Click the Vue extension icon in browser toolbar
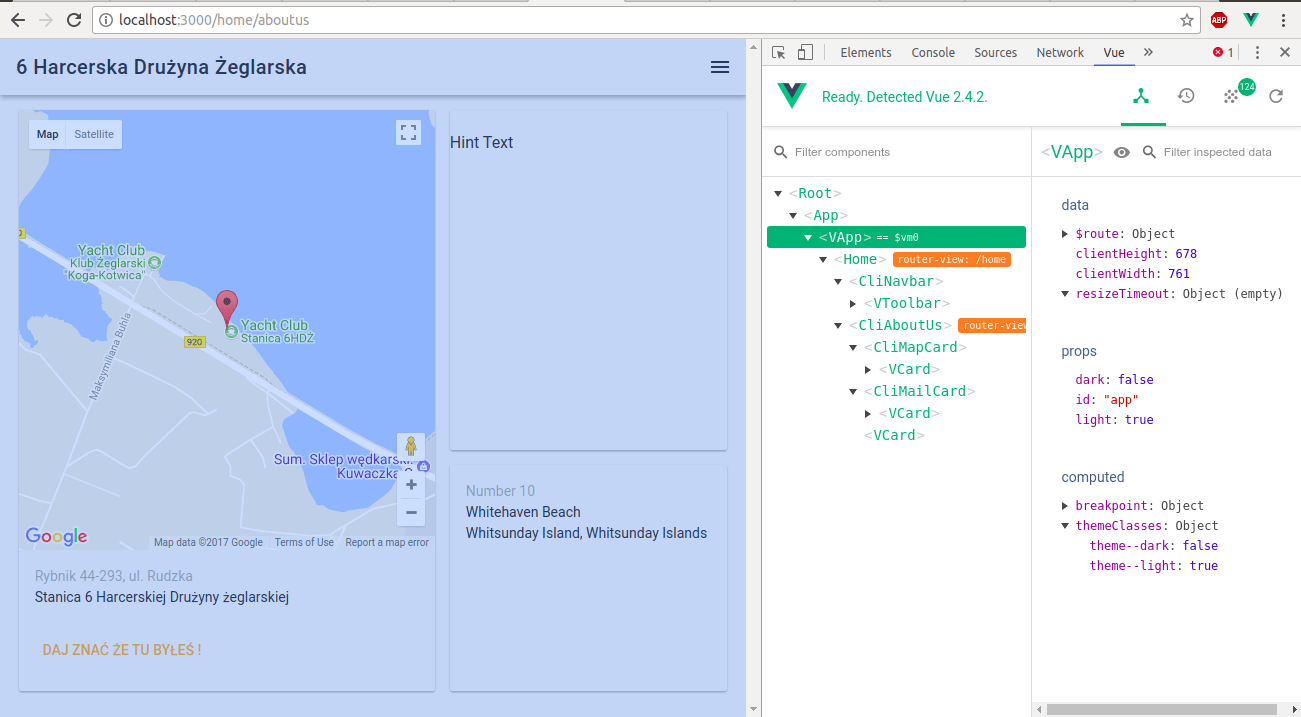1301x717 pixels. [1250, 19]
